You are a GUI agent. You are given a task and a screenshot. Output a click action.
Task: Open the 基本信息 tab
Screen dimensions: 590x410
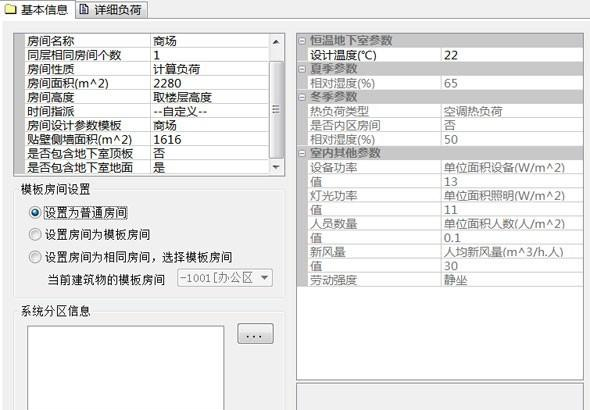coord(37,9)
